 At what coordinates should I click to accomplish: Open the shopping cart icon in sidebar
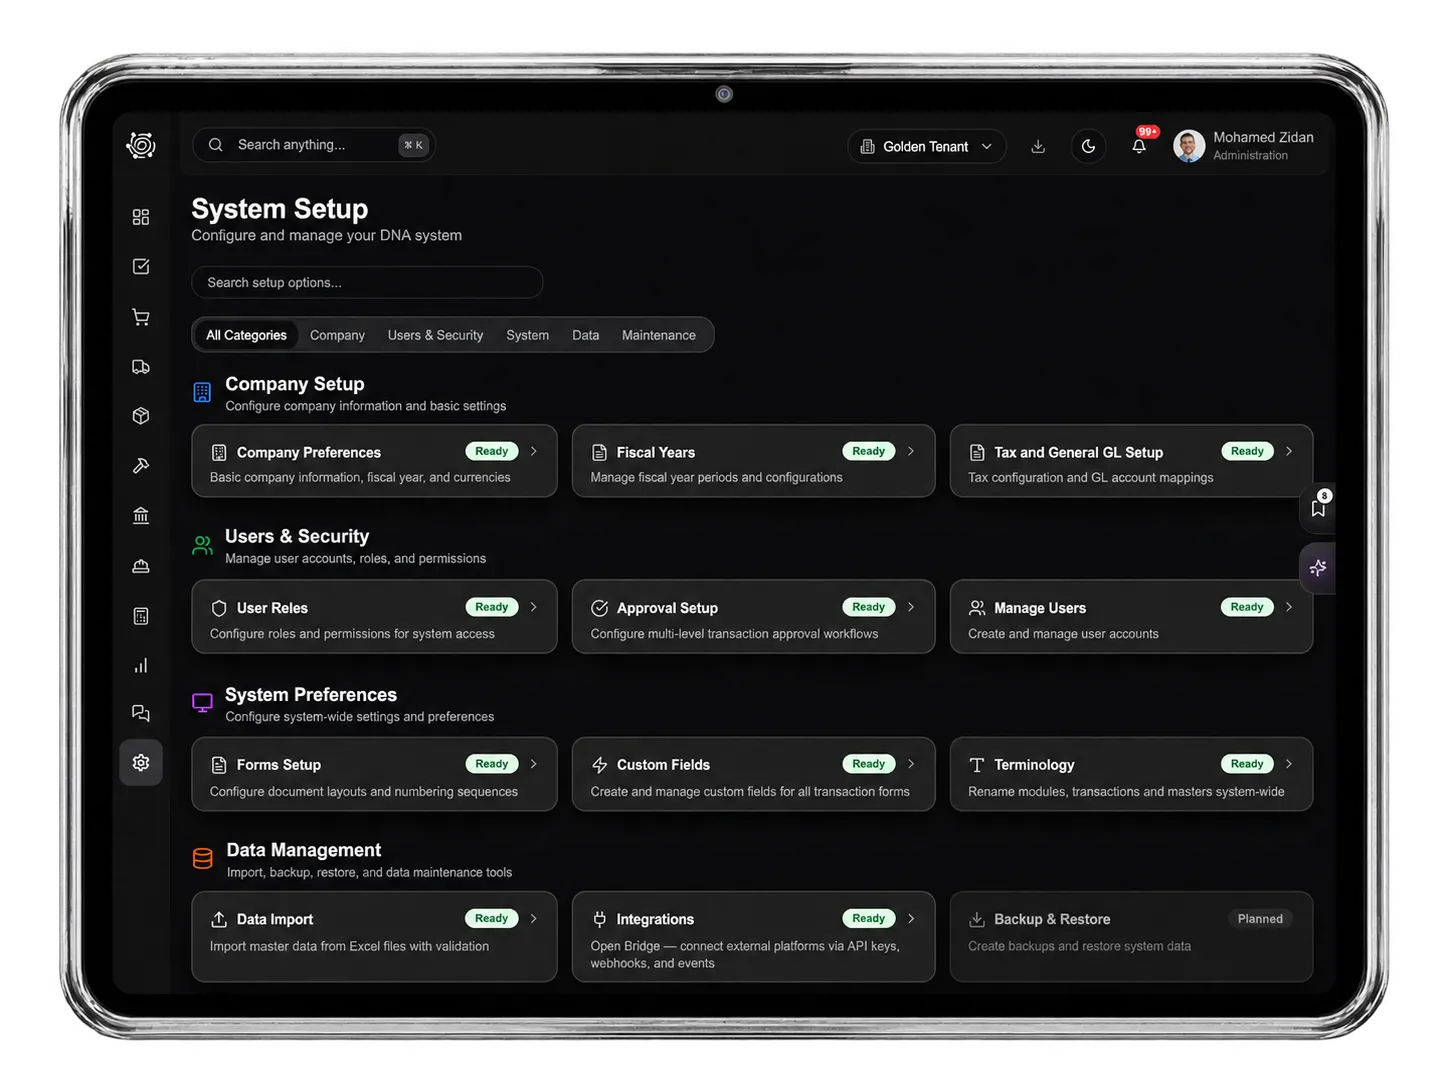click(141, 317)
